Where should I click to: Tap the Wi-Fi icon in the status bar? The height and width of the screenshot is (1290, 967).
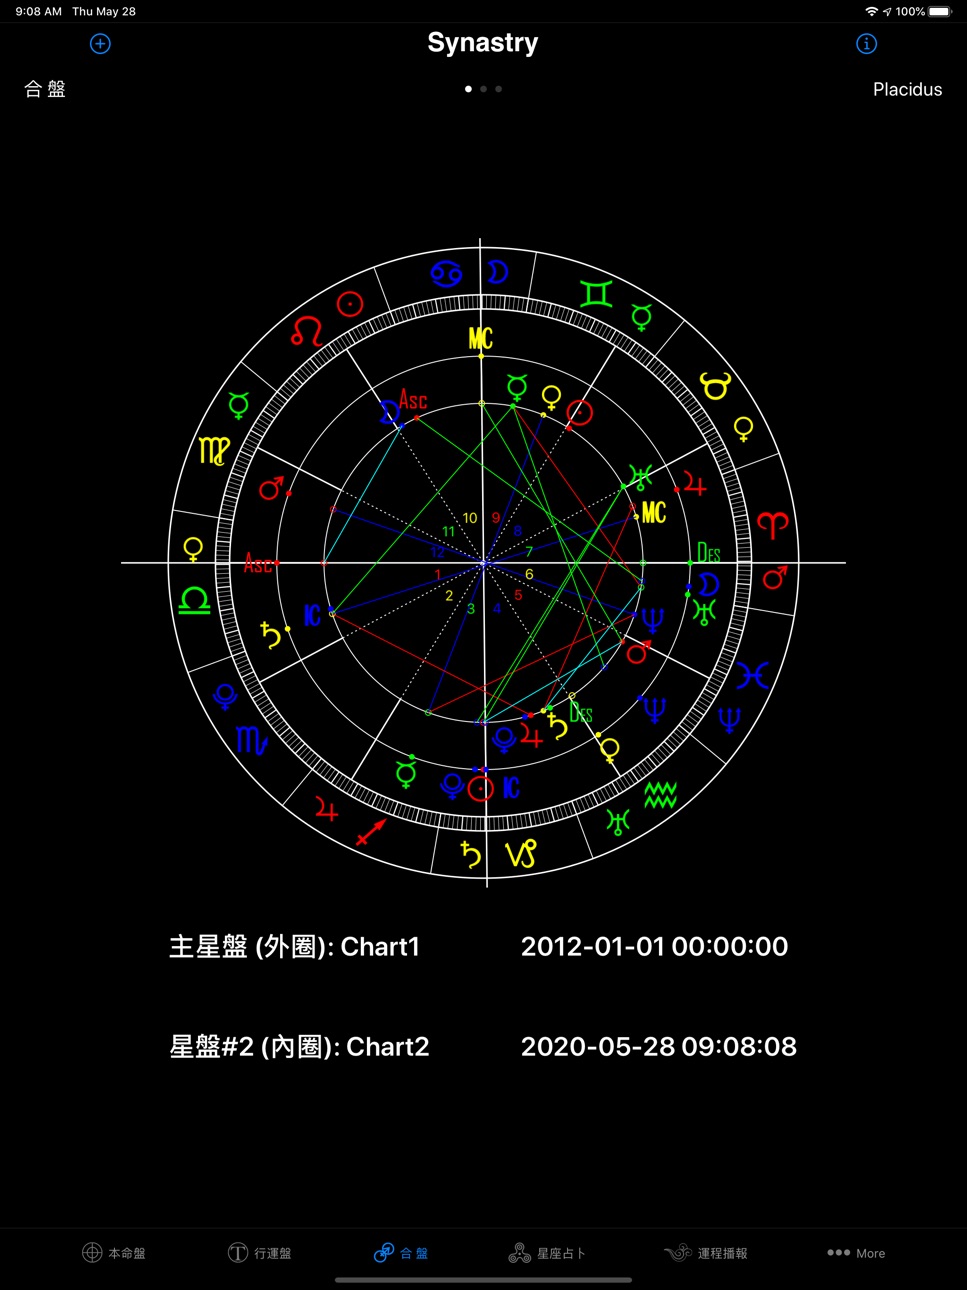[871, 11]
